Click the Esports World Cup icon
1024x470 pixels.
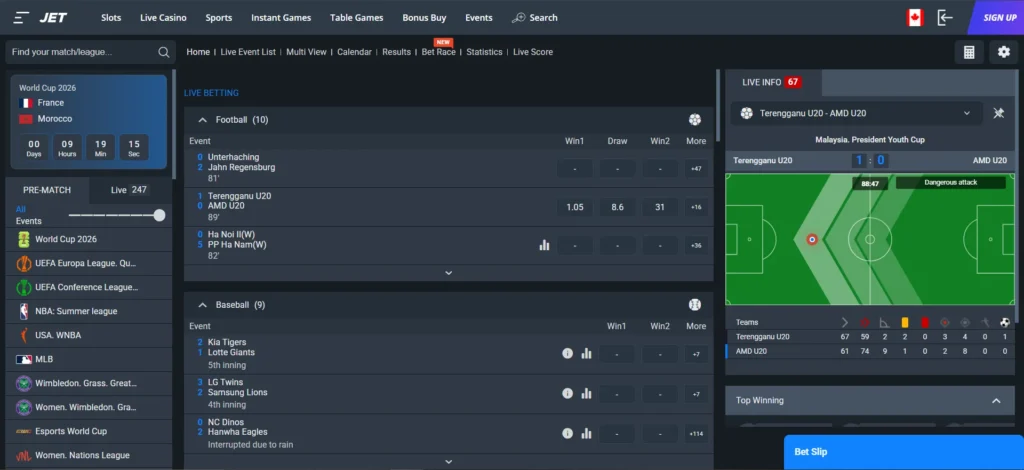24,431
